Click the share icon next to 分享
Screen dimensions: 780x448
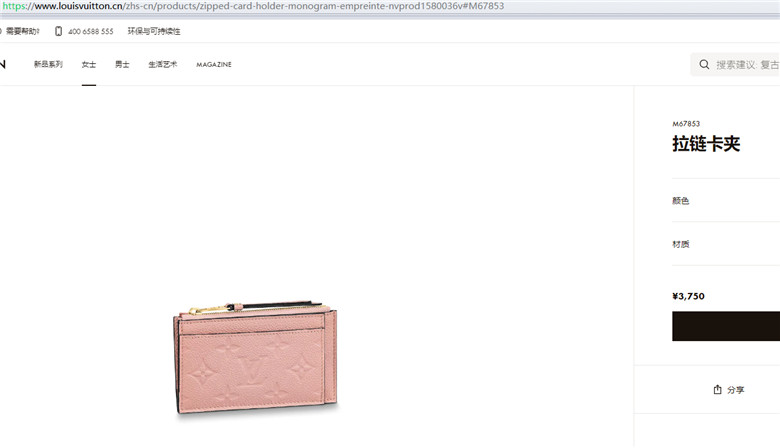717,389
